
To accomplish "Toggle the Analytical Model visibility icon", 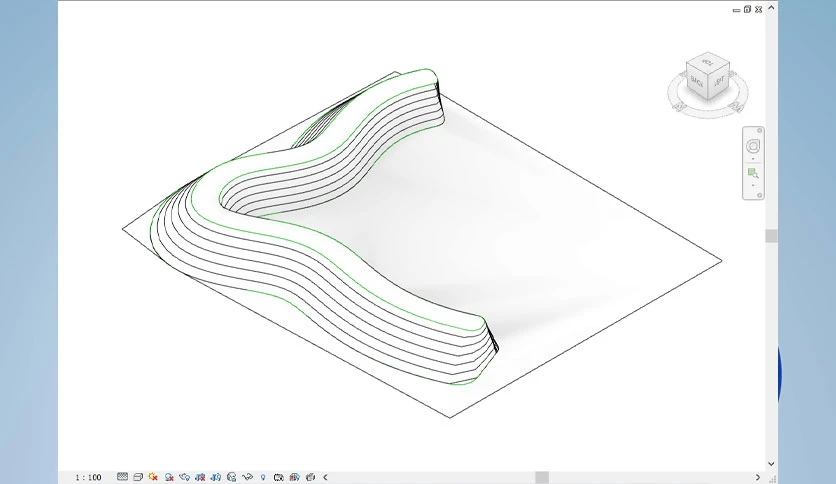I will (x=294, y=477).
